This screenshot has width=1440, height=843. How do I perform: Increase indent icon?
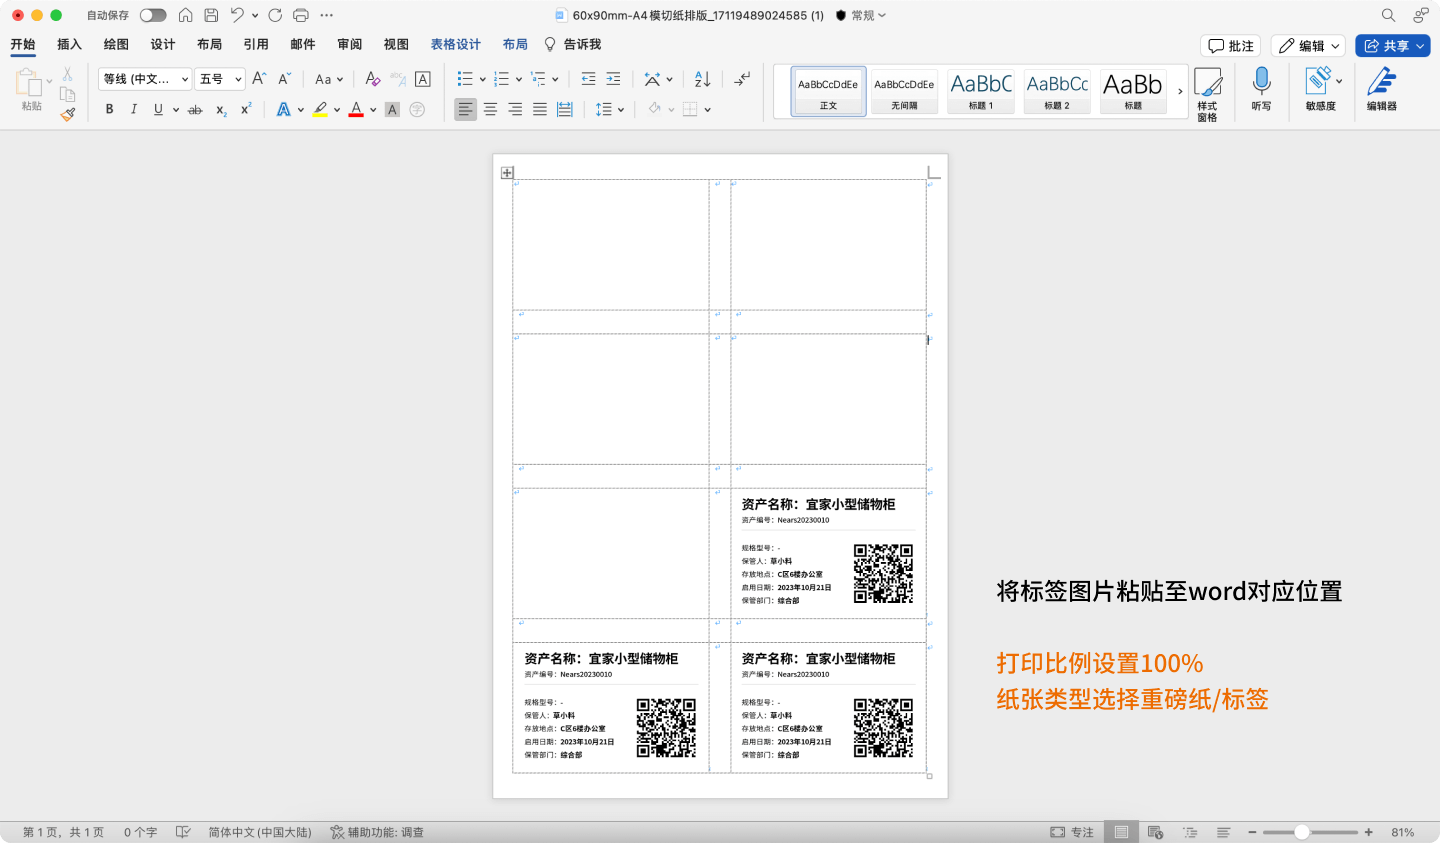click(613, 79)
